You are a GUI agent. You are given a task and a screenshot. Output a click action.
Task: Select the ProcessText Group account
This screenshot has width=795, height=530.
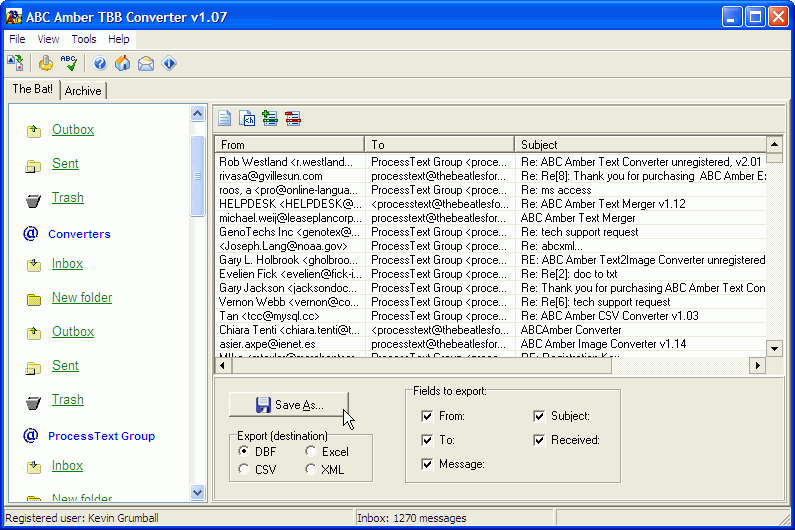click(101, 436)
